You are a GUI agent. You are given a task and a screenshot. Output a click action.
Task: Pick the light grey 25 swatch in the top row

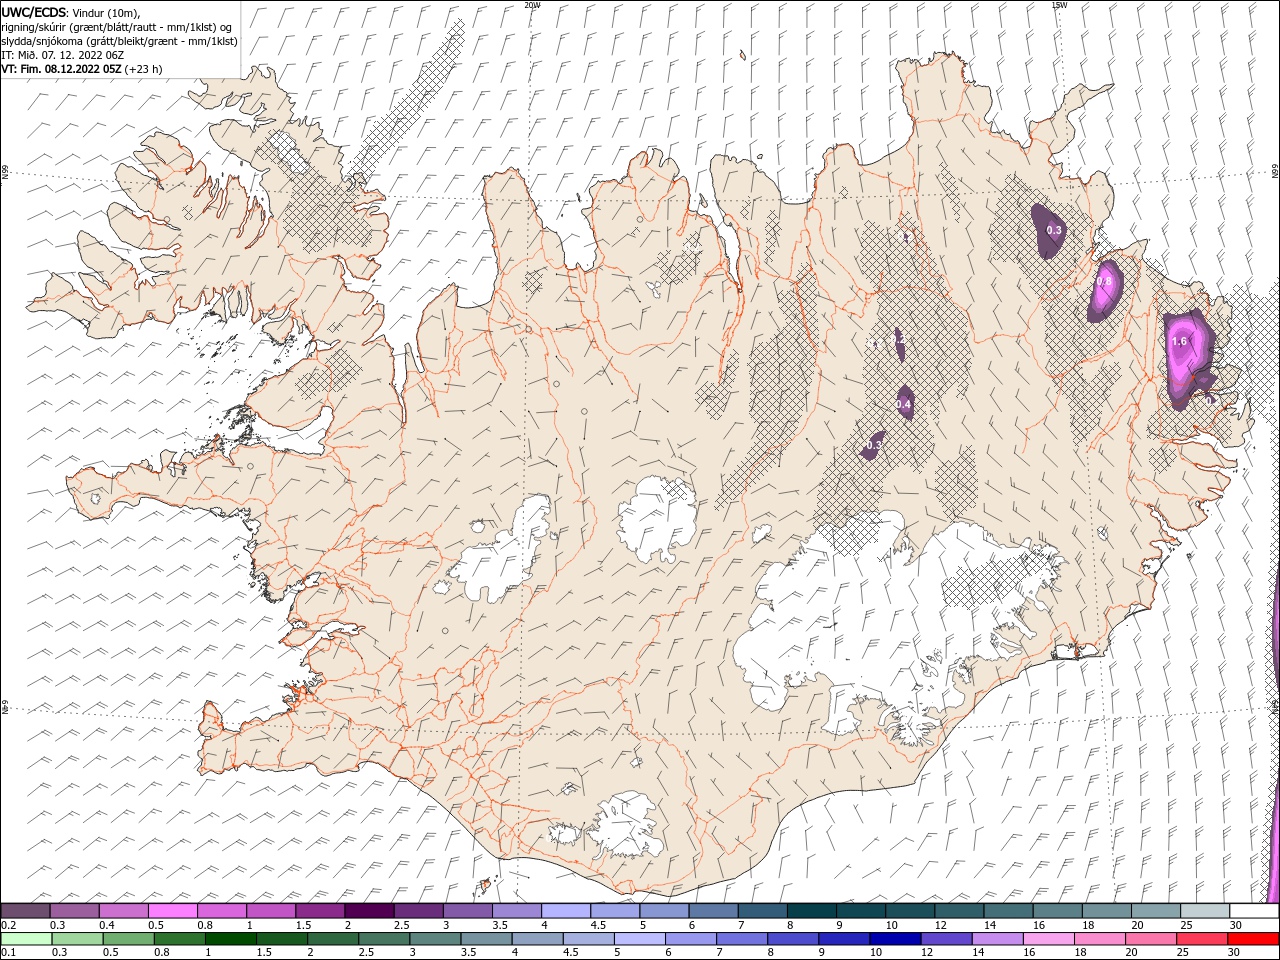tap(1206, 911)
